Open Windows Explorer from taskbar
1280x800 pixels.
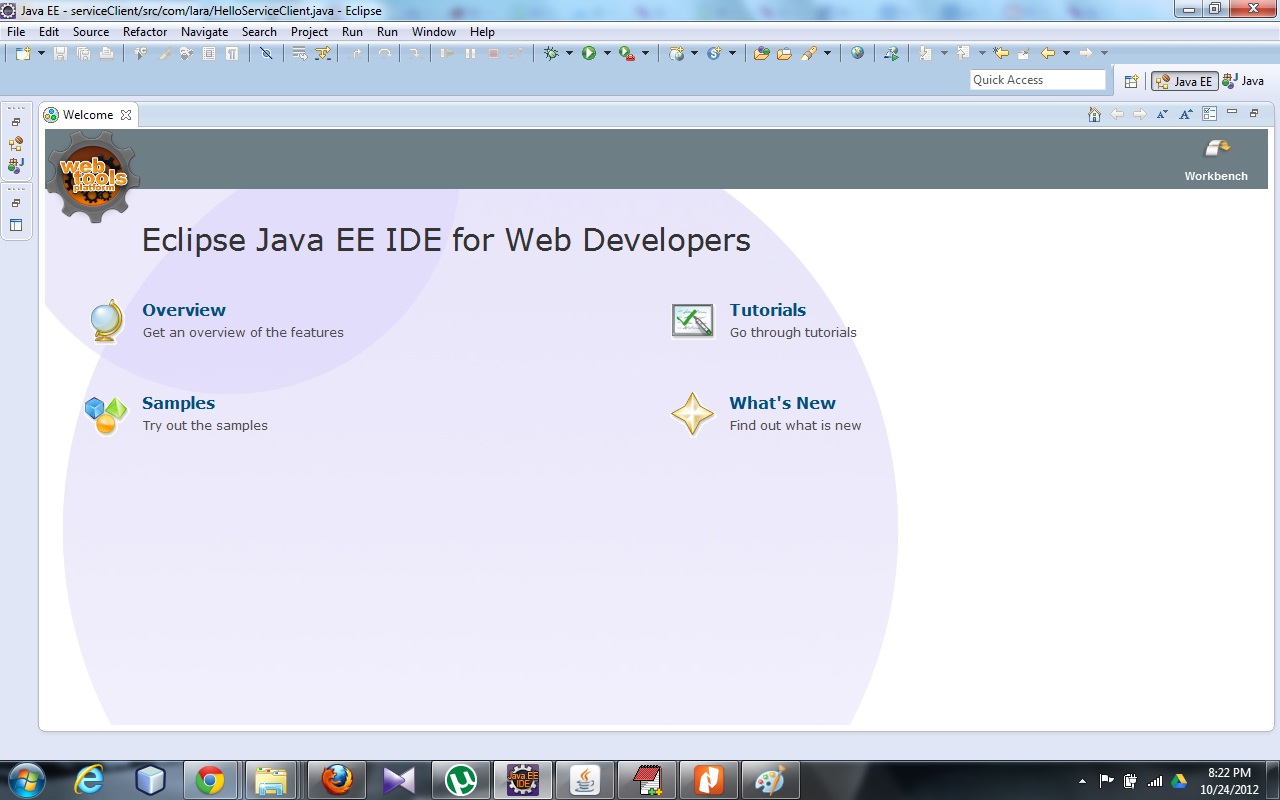pyautogui.click(x=271, y=780)
